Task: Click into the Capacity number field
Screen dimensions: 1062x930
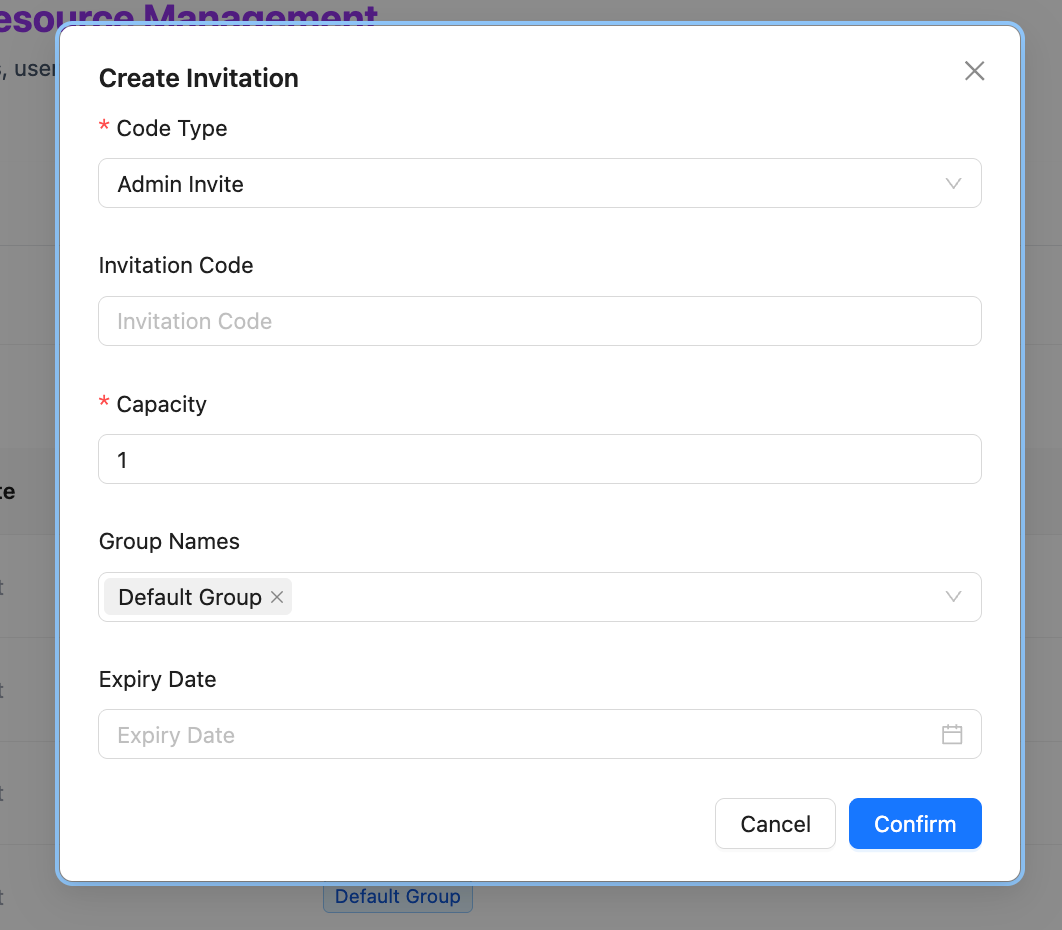Action: coord(539,460)
